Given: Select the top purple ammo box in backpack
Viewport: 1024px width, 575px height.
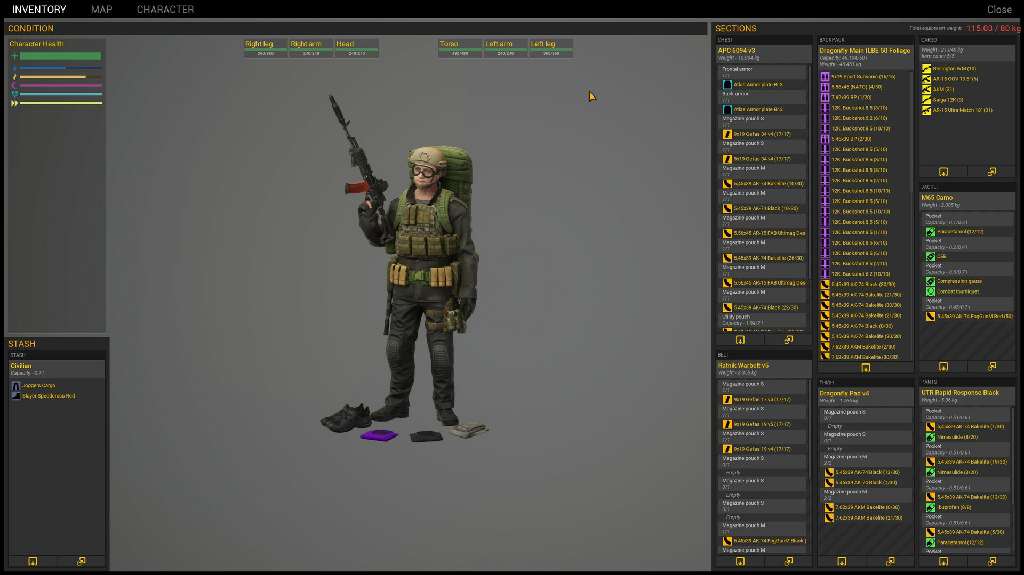Looking at the screenshot, I should (x=824, y=76).
